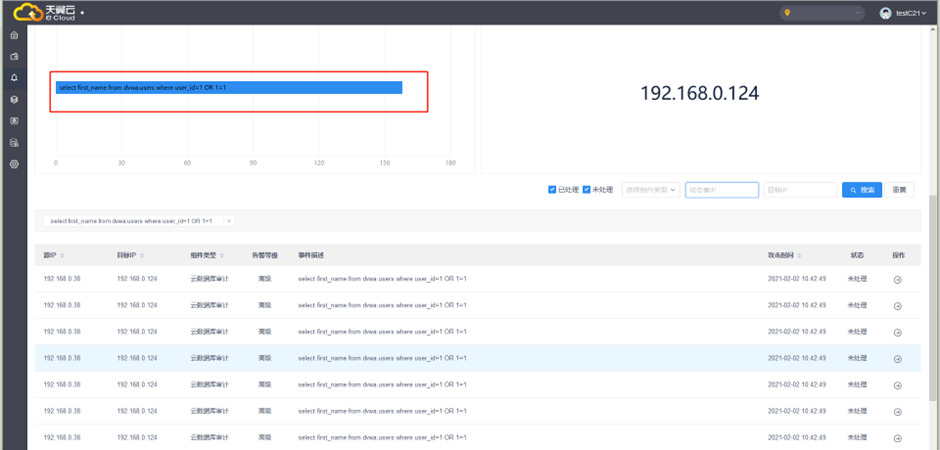Focus the 攻击者IP input field
The image size is (940, 450).
click(x=721, y=190)
